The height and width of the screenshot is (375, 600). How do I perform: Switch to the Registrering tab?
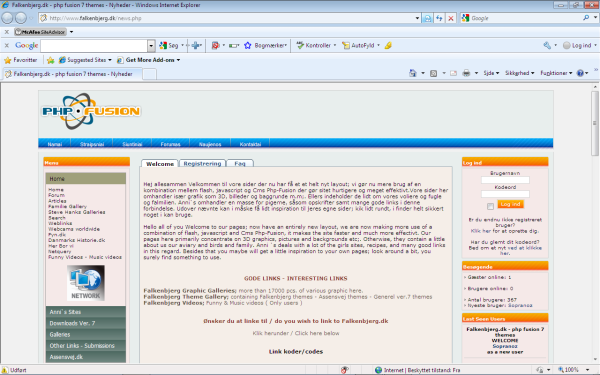202,163
